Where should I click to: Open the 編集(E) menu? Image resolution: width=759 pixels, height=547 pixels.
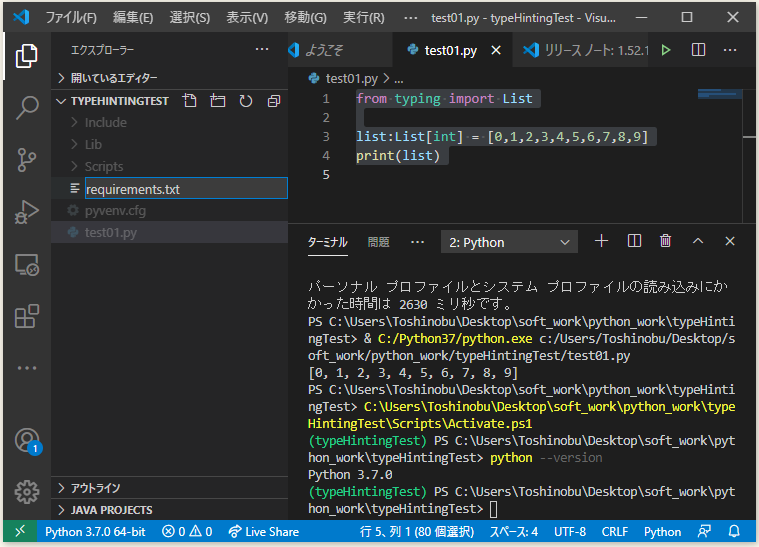tap(133, 18)
